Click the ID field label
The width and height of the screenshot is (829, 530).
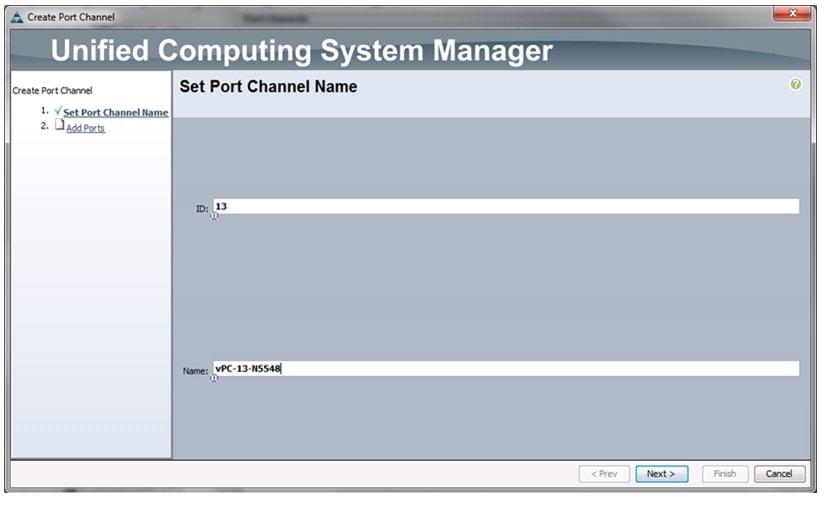(202, 209)
